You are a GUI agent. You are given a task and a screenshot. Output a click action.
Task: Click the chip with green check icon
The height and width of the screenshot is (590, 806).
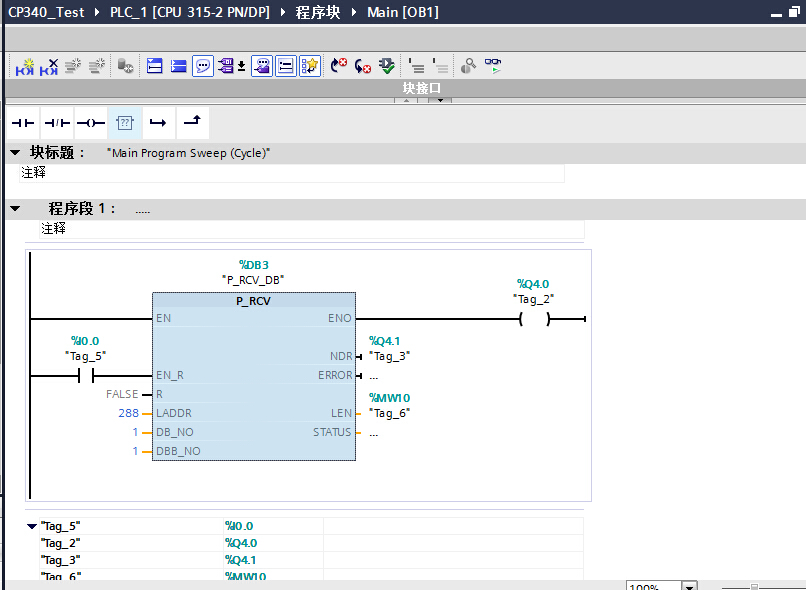click(x=387, y=66)
